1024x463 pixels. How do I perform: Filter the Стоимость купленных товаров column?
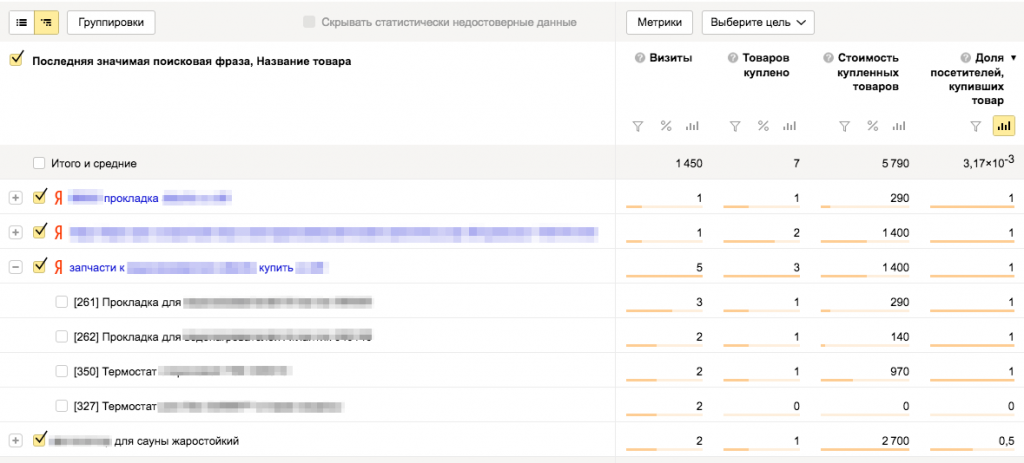tap(845, 126)
